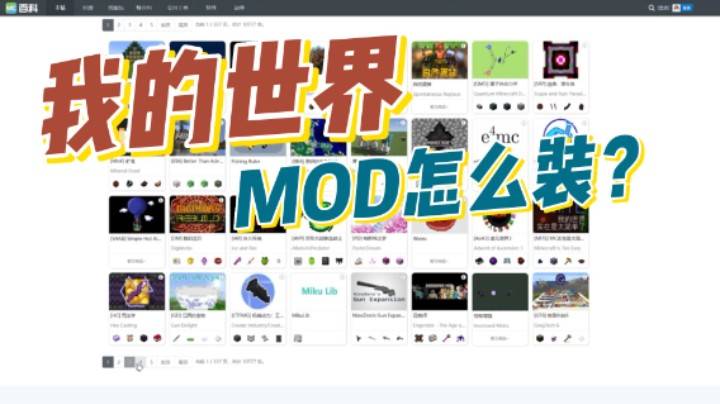Open search via the magnifier icon
720x404 pixels.
[651, 8]
